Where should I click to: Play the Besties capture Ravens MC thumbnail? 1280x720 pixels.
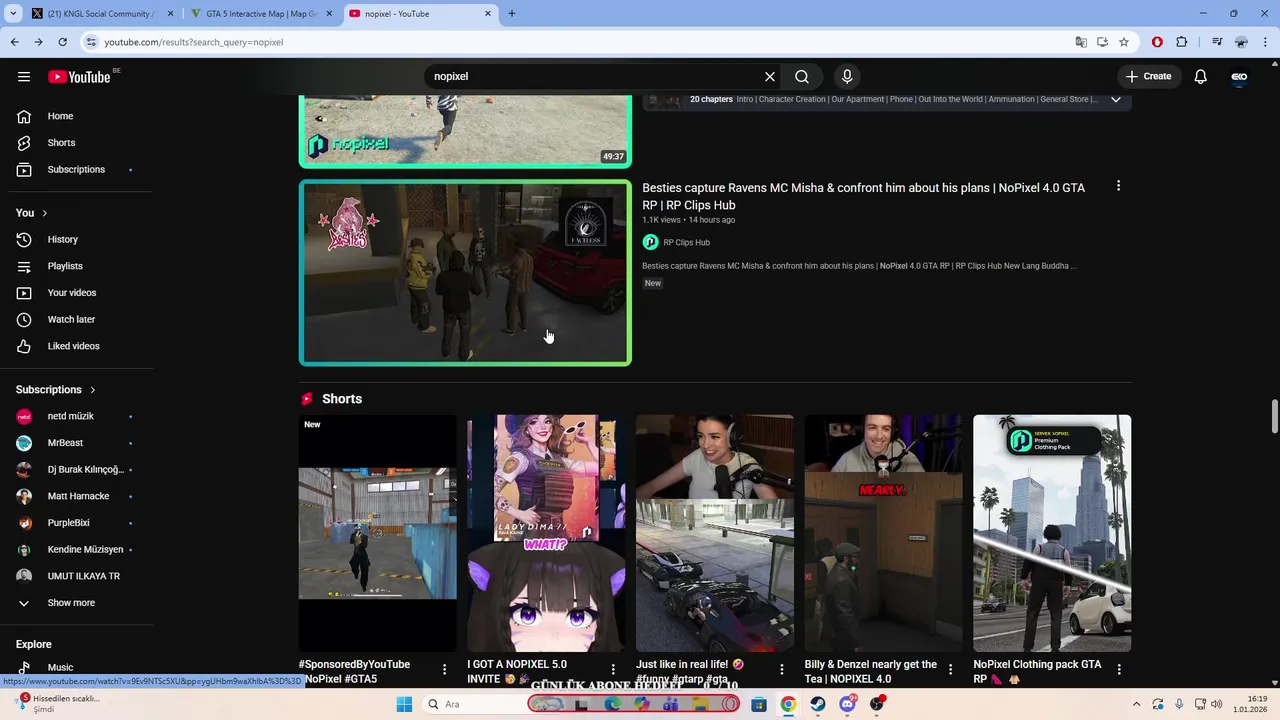(465, 273)
